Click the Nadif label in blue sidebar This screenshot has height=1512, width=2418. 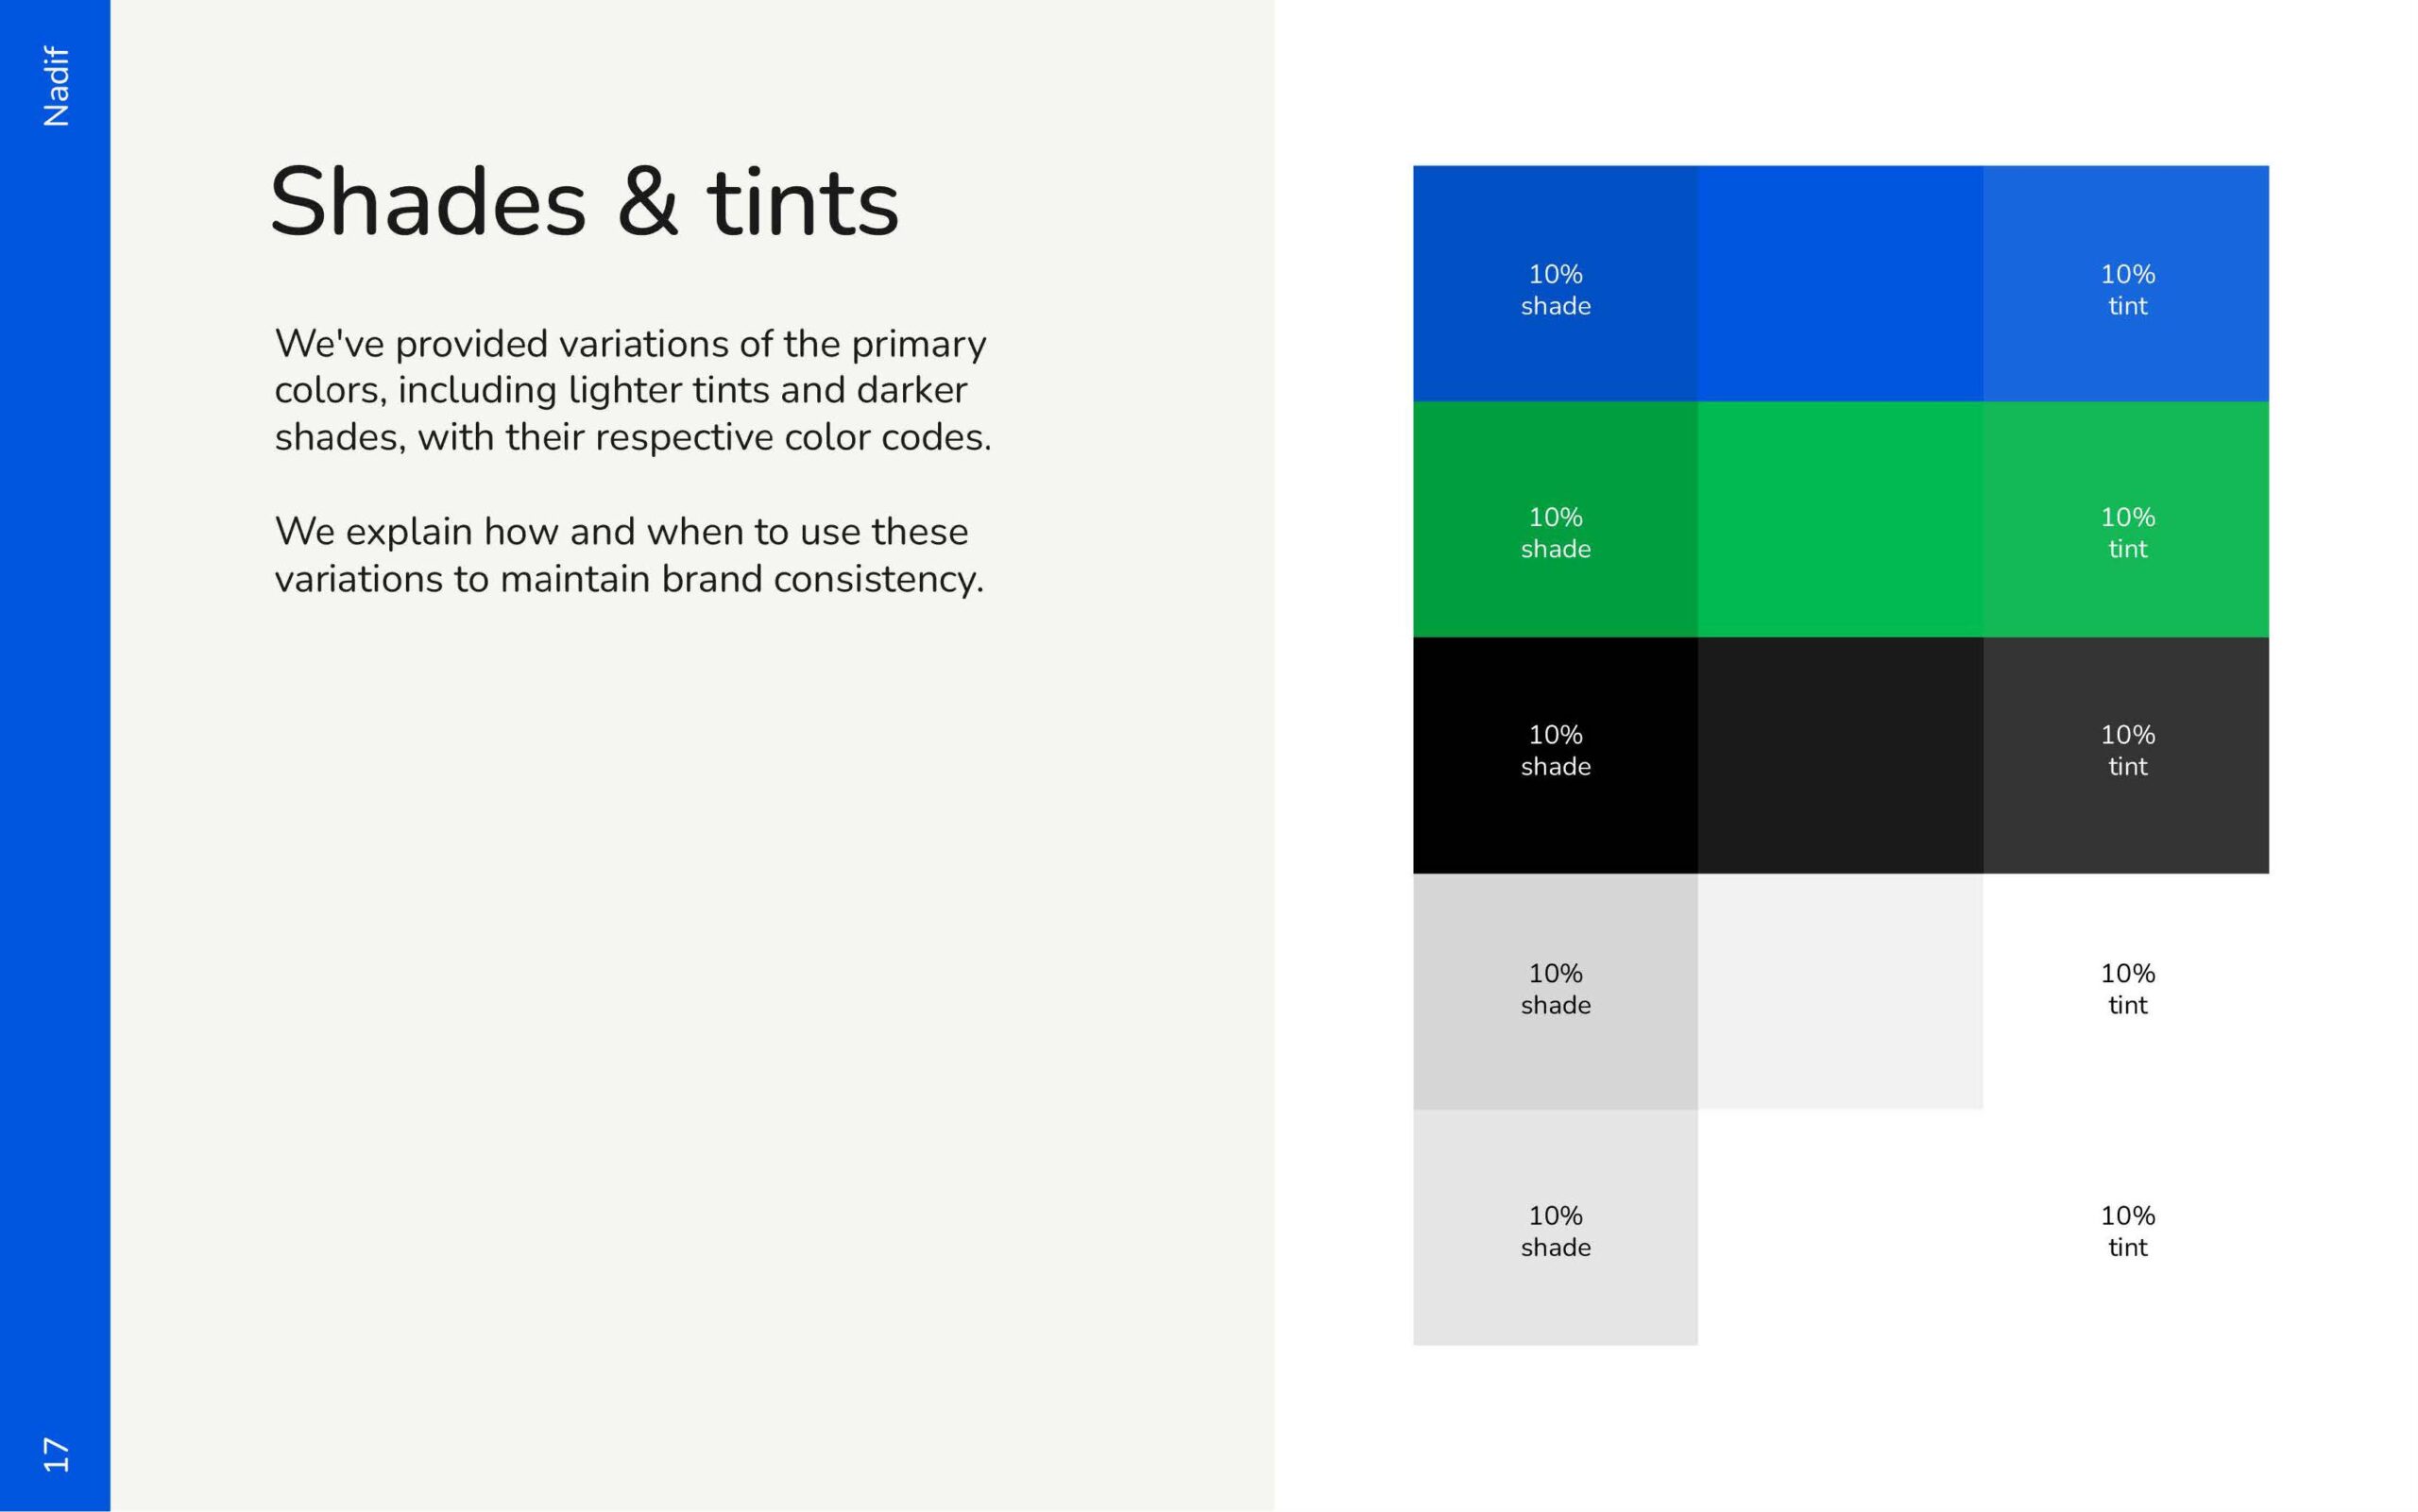56,86
